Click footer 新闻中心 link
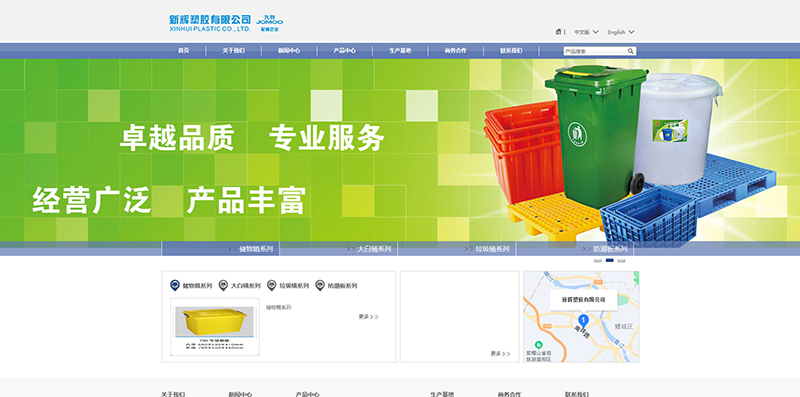The height and width of the screenshot is (397, 800). (x=240, y=394)
